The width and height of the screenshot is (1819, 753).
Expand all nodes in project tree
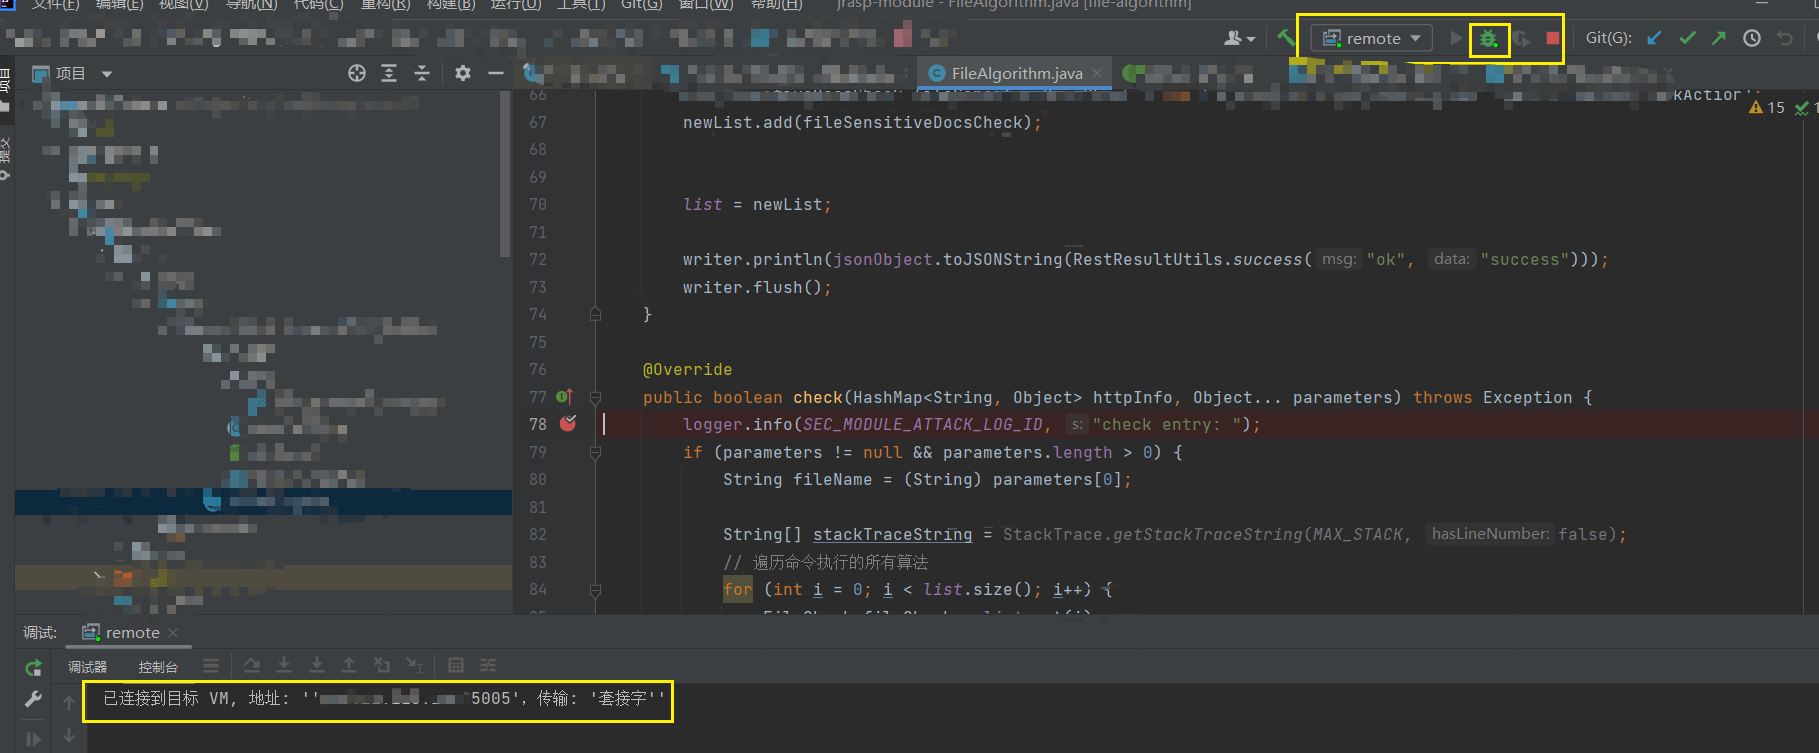(389, 73)
